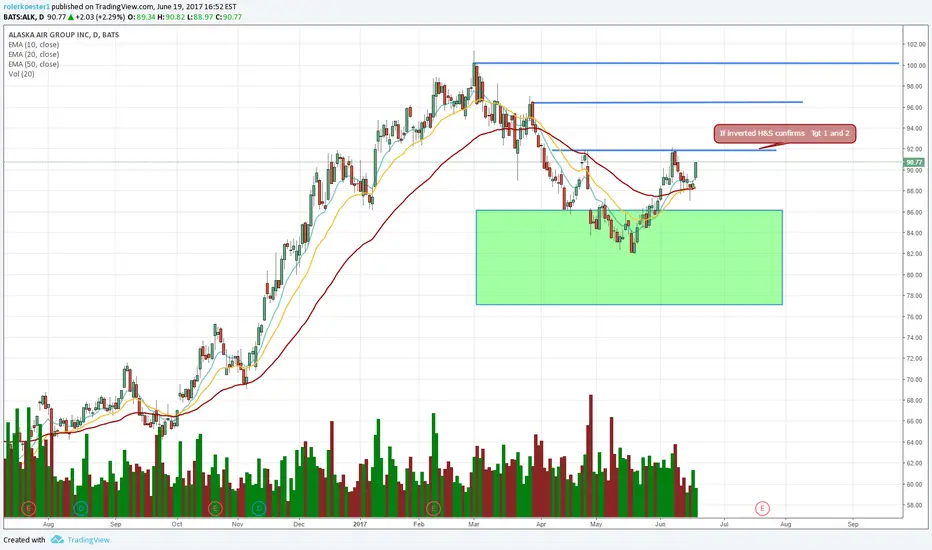
Task: Click the 100.00 price axis label
Action: tap(915, 65)
